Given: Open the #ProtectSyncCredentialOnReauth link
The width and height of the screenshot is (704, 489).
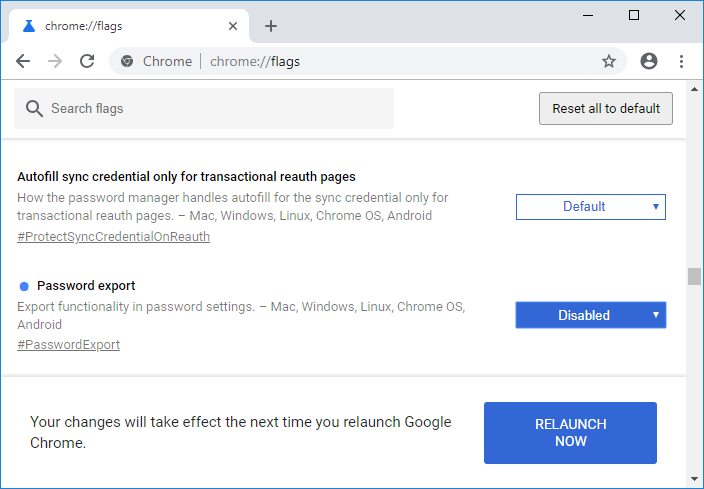Looking at the screenshot, I should (x=113, y=237).
